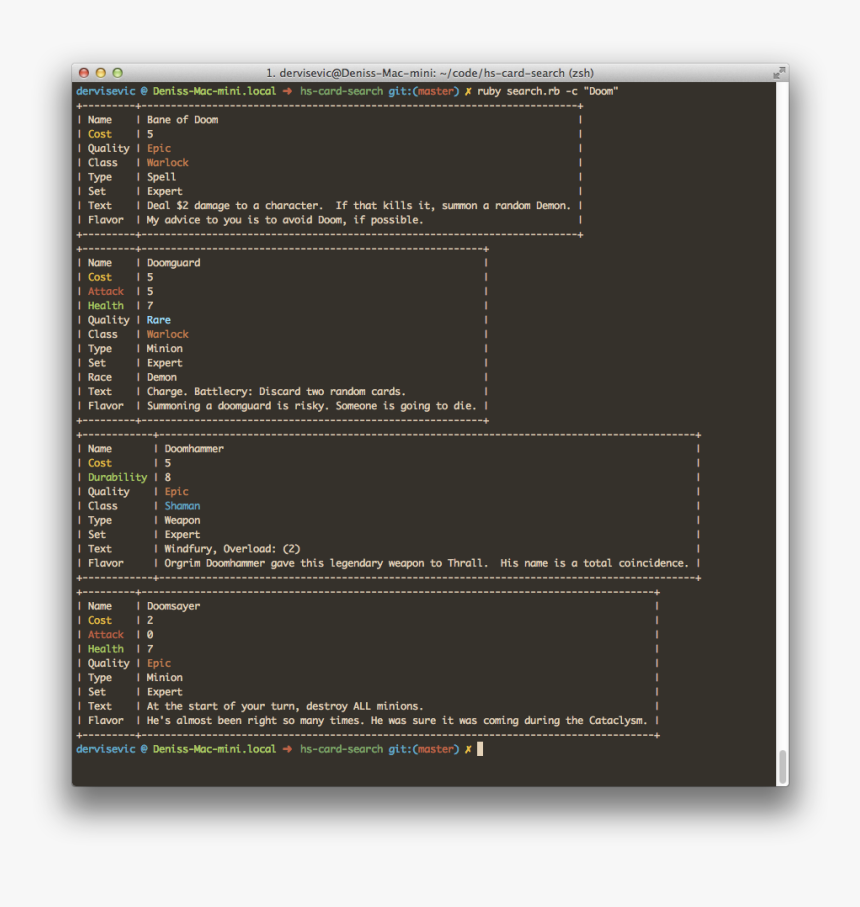Click the terminal scrollbar thumb
Screen dimensions: 860x907
[x=782, y=766]
